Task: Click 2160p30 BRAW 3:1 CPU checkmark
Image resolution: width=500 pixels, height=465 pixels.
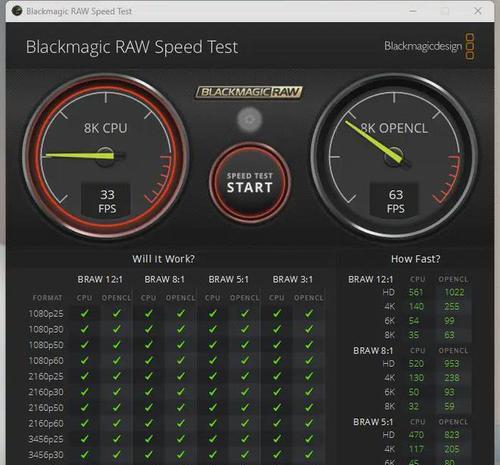Action: pos(277,392)
